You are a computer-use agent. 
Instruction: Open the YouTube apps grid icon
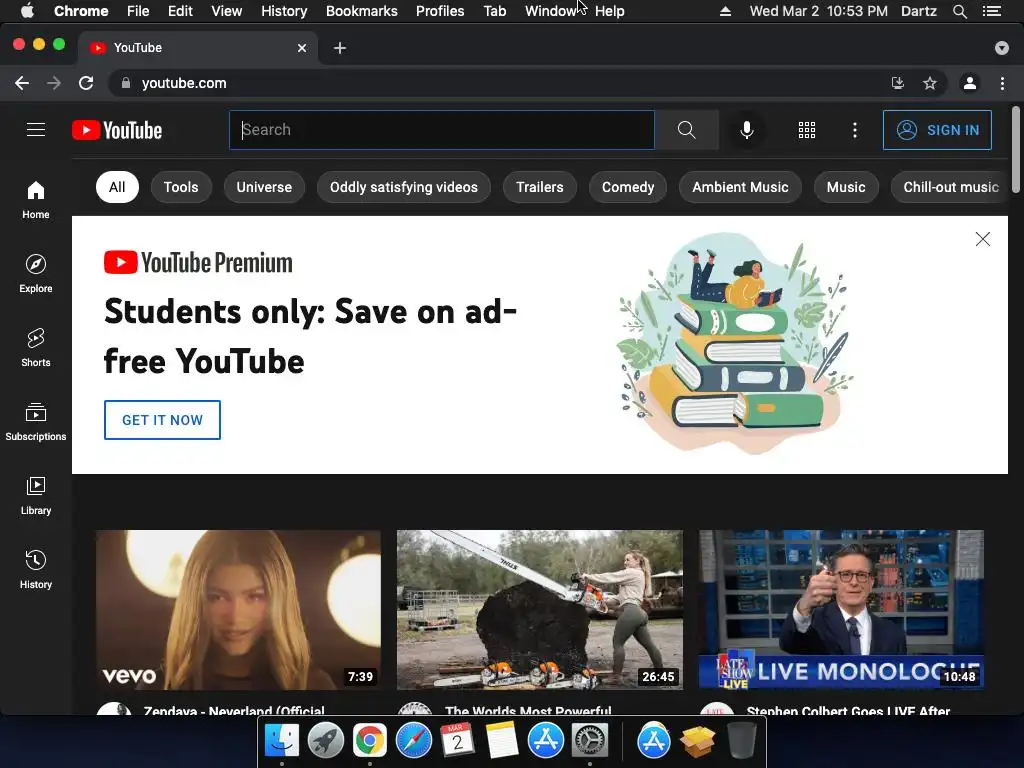coord(807,130)
